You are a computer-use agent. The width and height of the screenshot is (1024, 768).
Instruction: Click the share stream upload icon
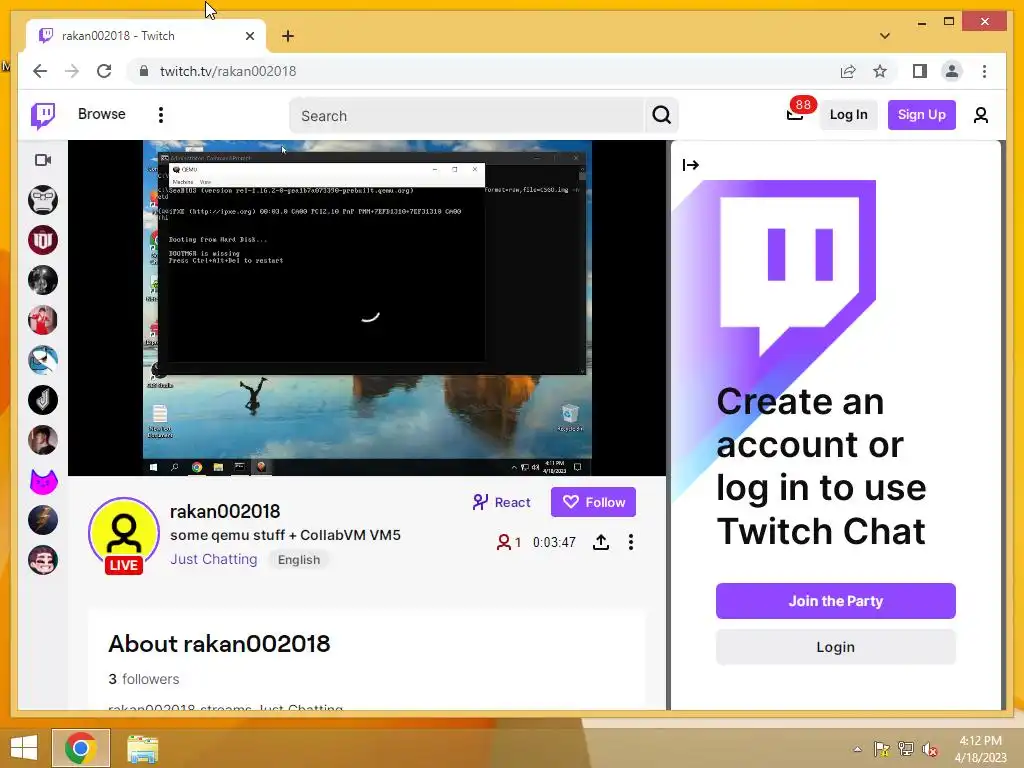[601, 542]
